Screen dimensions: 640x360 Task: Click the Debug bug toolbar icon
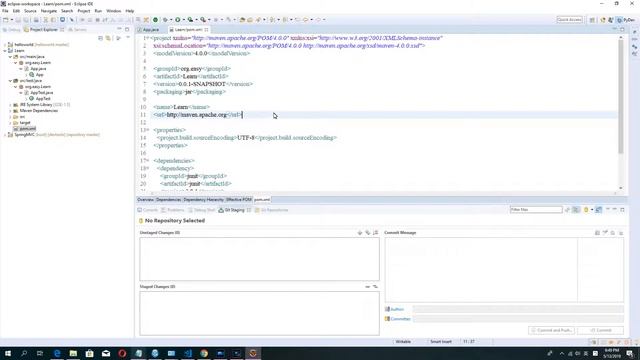tap(165, 20)
